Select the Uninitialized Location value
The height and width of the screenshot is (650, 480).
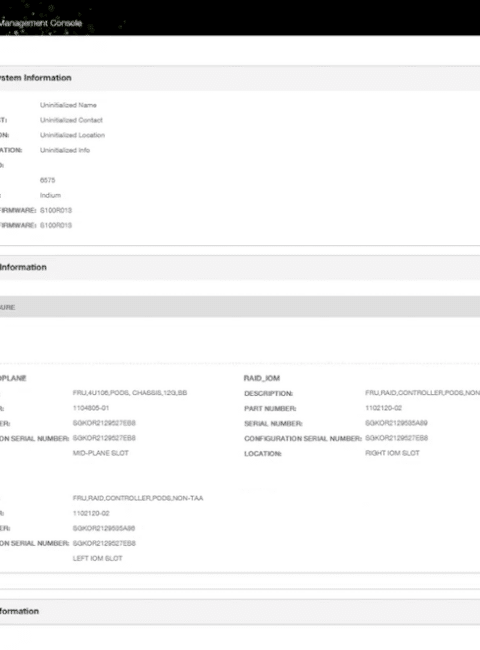click(73, 135)
